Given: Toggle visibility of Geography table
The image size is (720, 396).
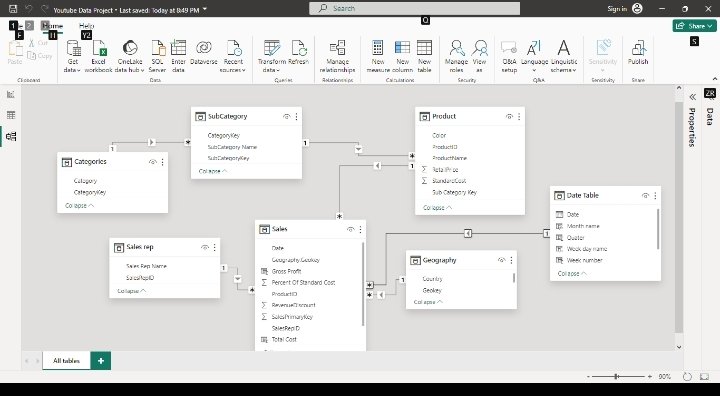Looking at the screenshot, I should tap(501, 260).
